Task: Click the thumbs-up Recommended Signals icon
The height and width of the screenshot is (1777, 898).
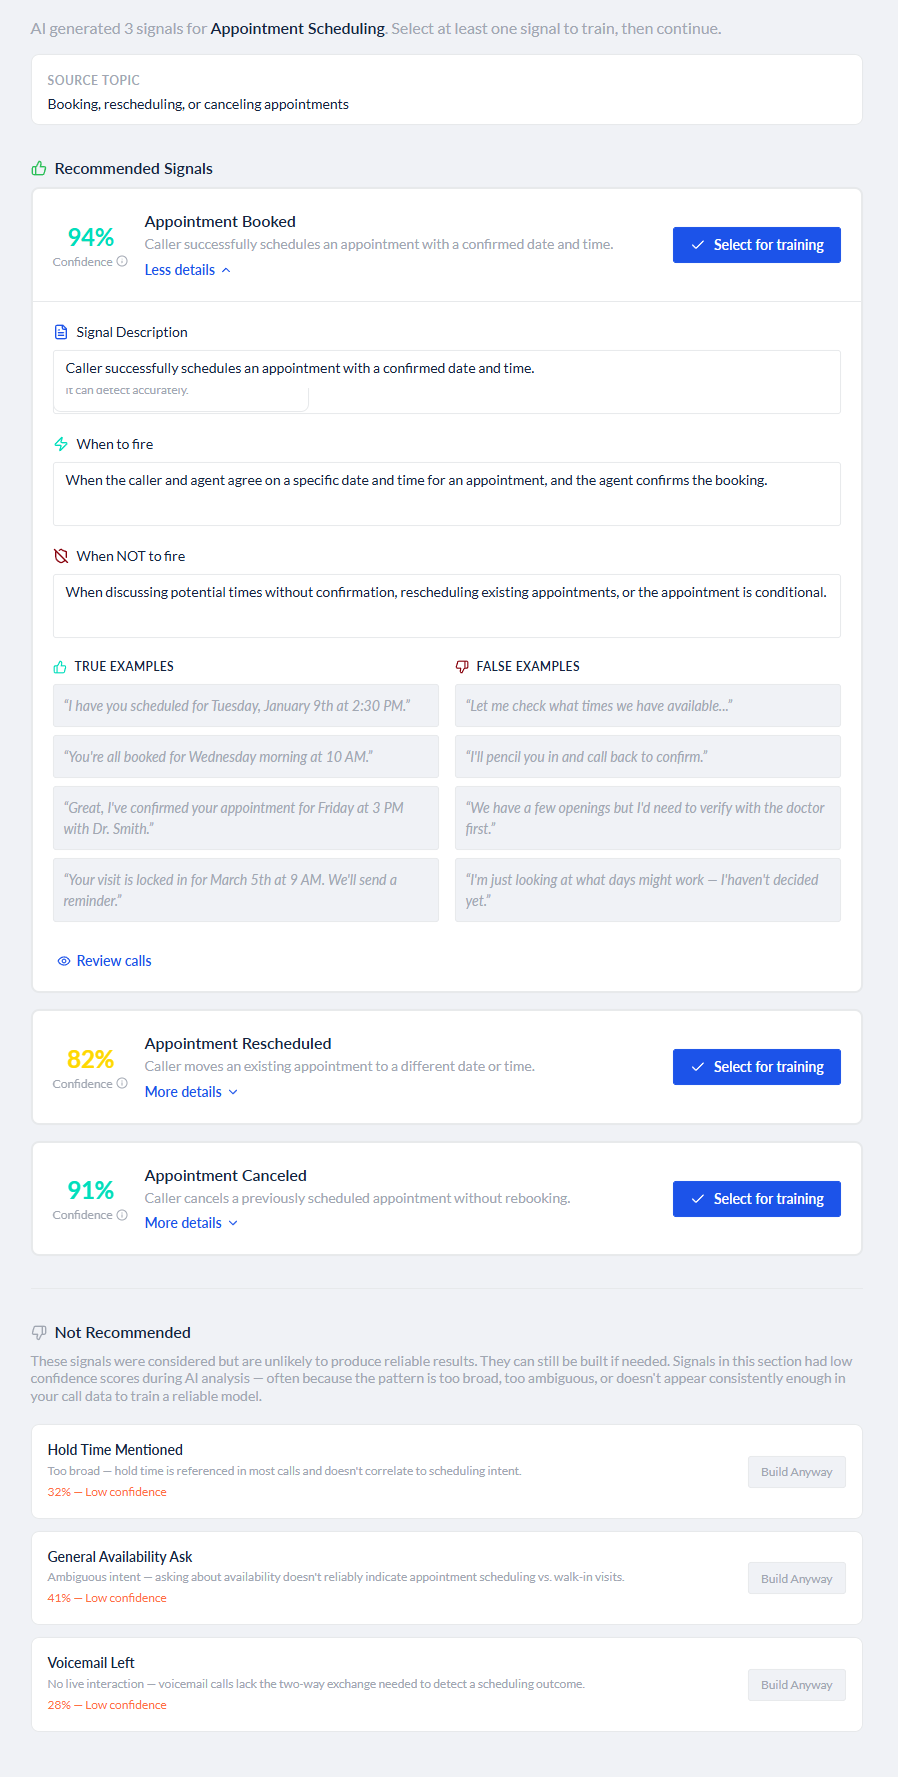Action: 39,169
